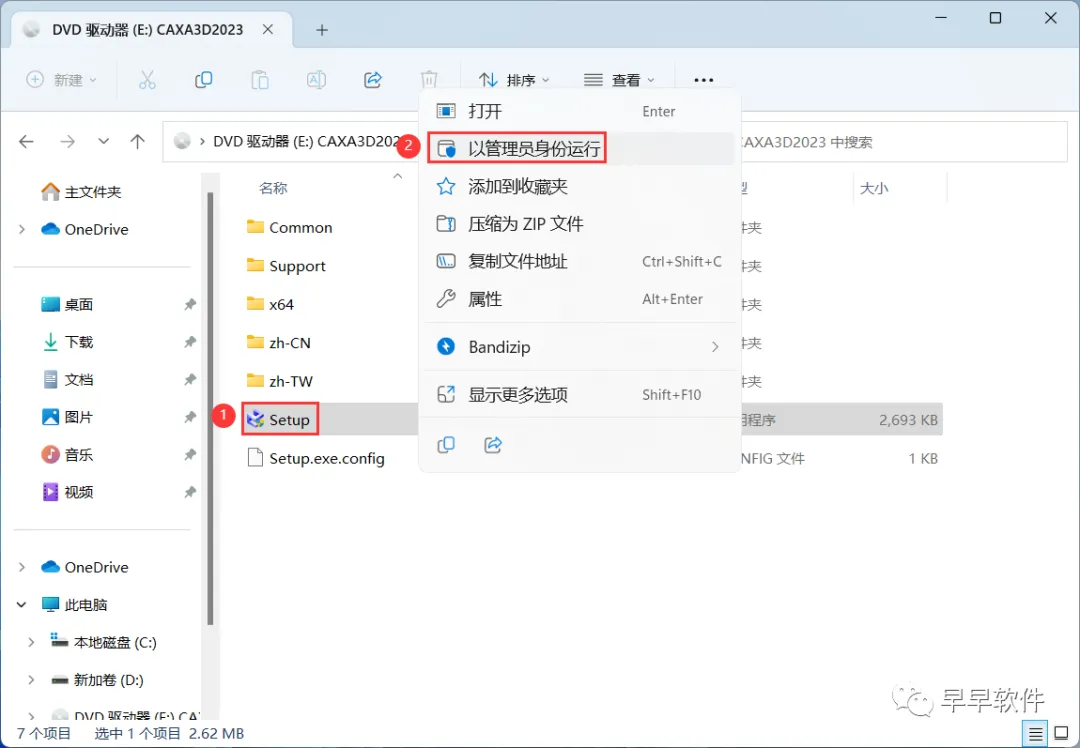Open 视频 in quick access
Image resolution: width=1080 pixels, height=748 pixels.
click(x=68, y=492)
